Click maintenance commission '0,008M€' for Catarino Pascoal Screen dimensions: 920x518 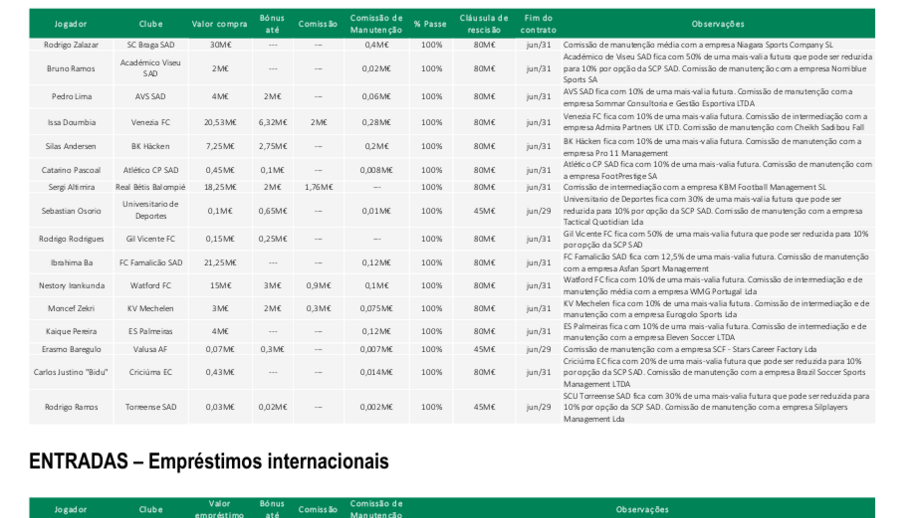click(377, 170)
